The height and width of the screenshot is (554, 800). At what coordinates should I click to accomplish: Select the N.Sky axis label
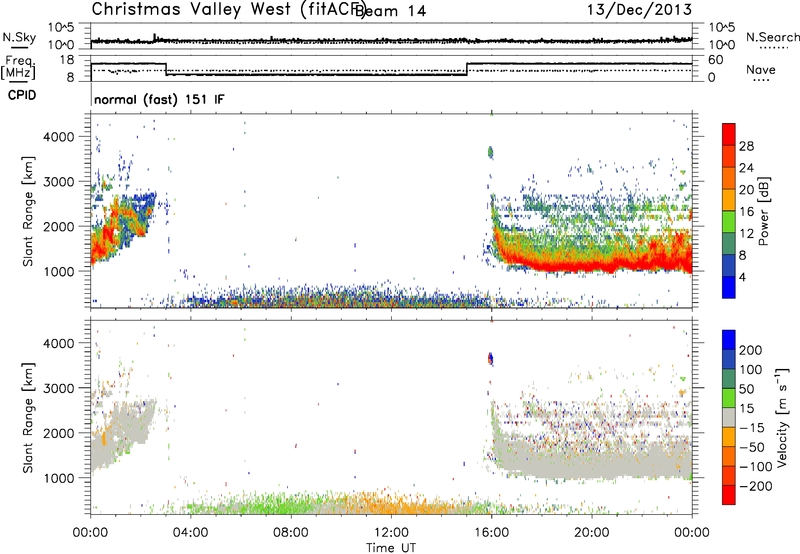pyautogui.click(x=19, y=37)
